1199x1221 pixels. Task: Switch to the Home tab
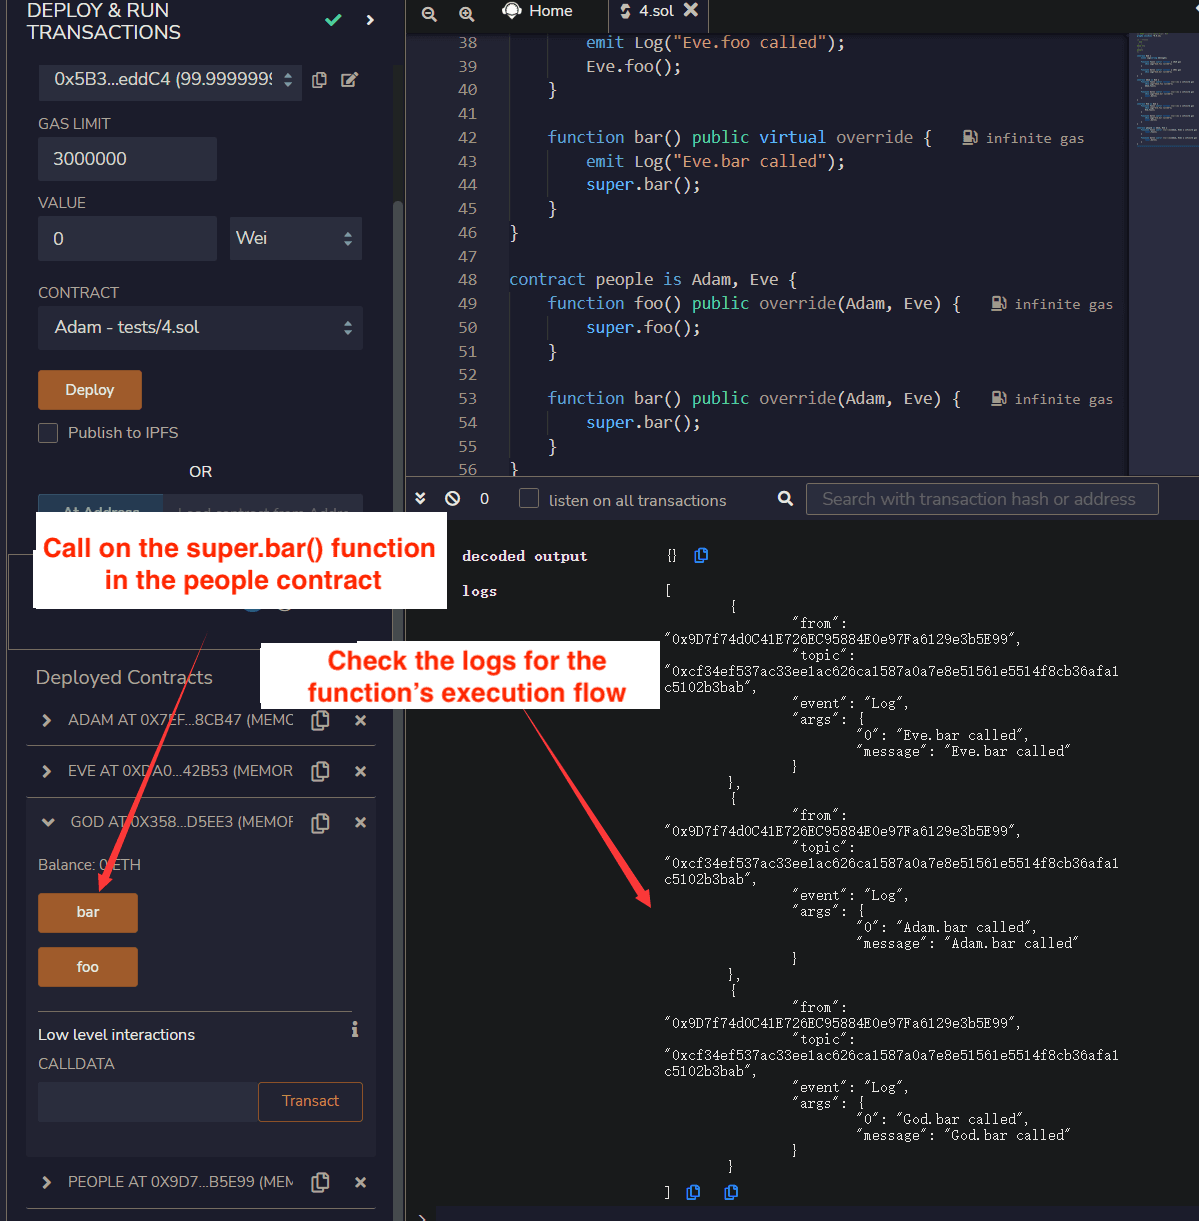pos(538,11)
